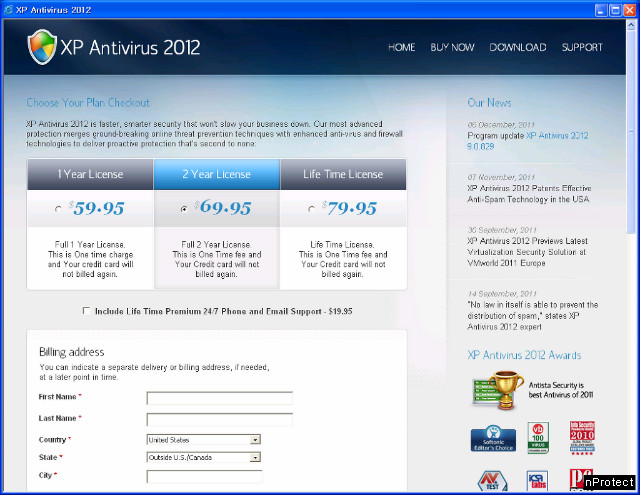Click the Choose Your Plan Checkout heading
The height and width of the screenshot is (495, 640).
tap(88, 102)
